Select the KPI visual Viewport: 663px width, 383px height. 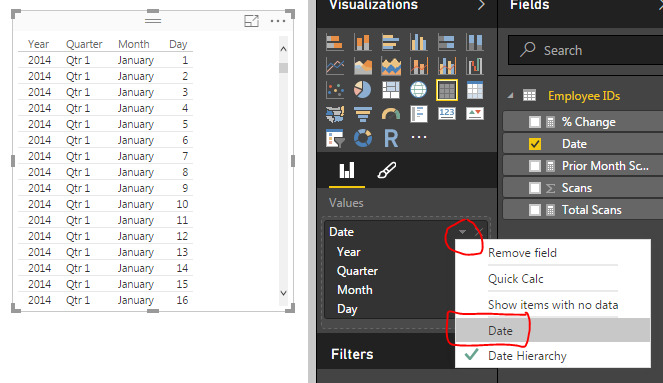point(474,113)
